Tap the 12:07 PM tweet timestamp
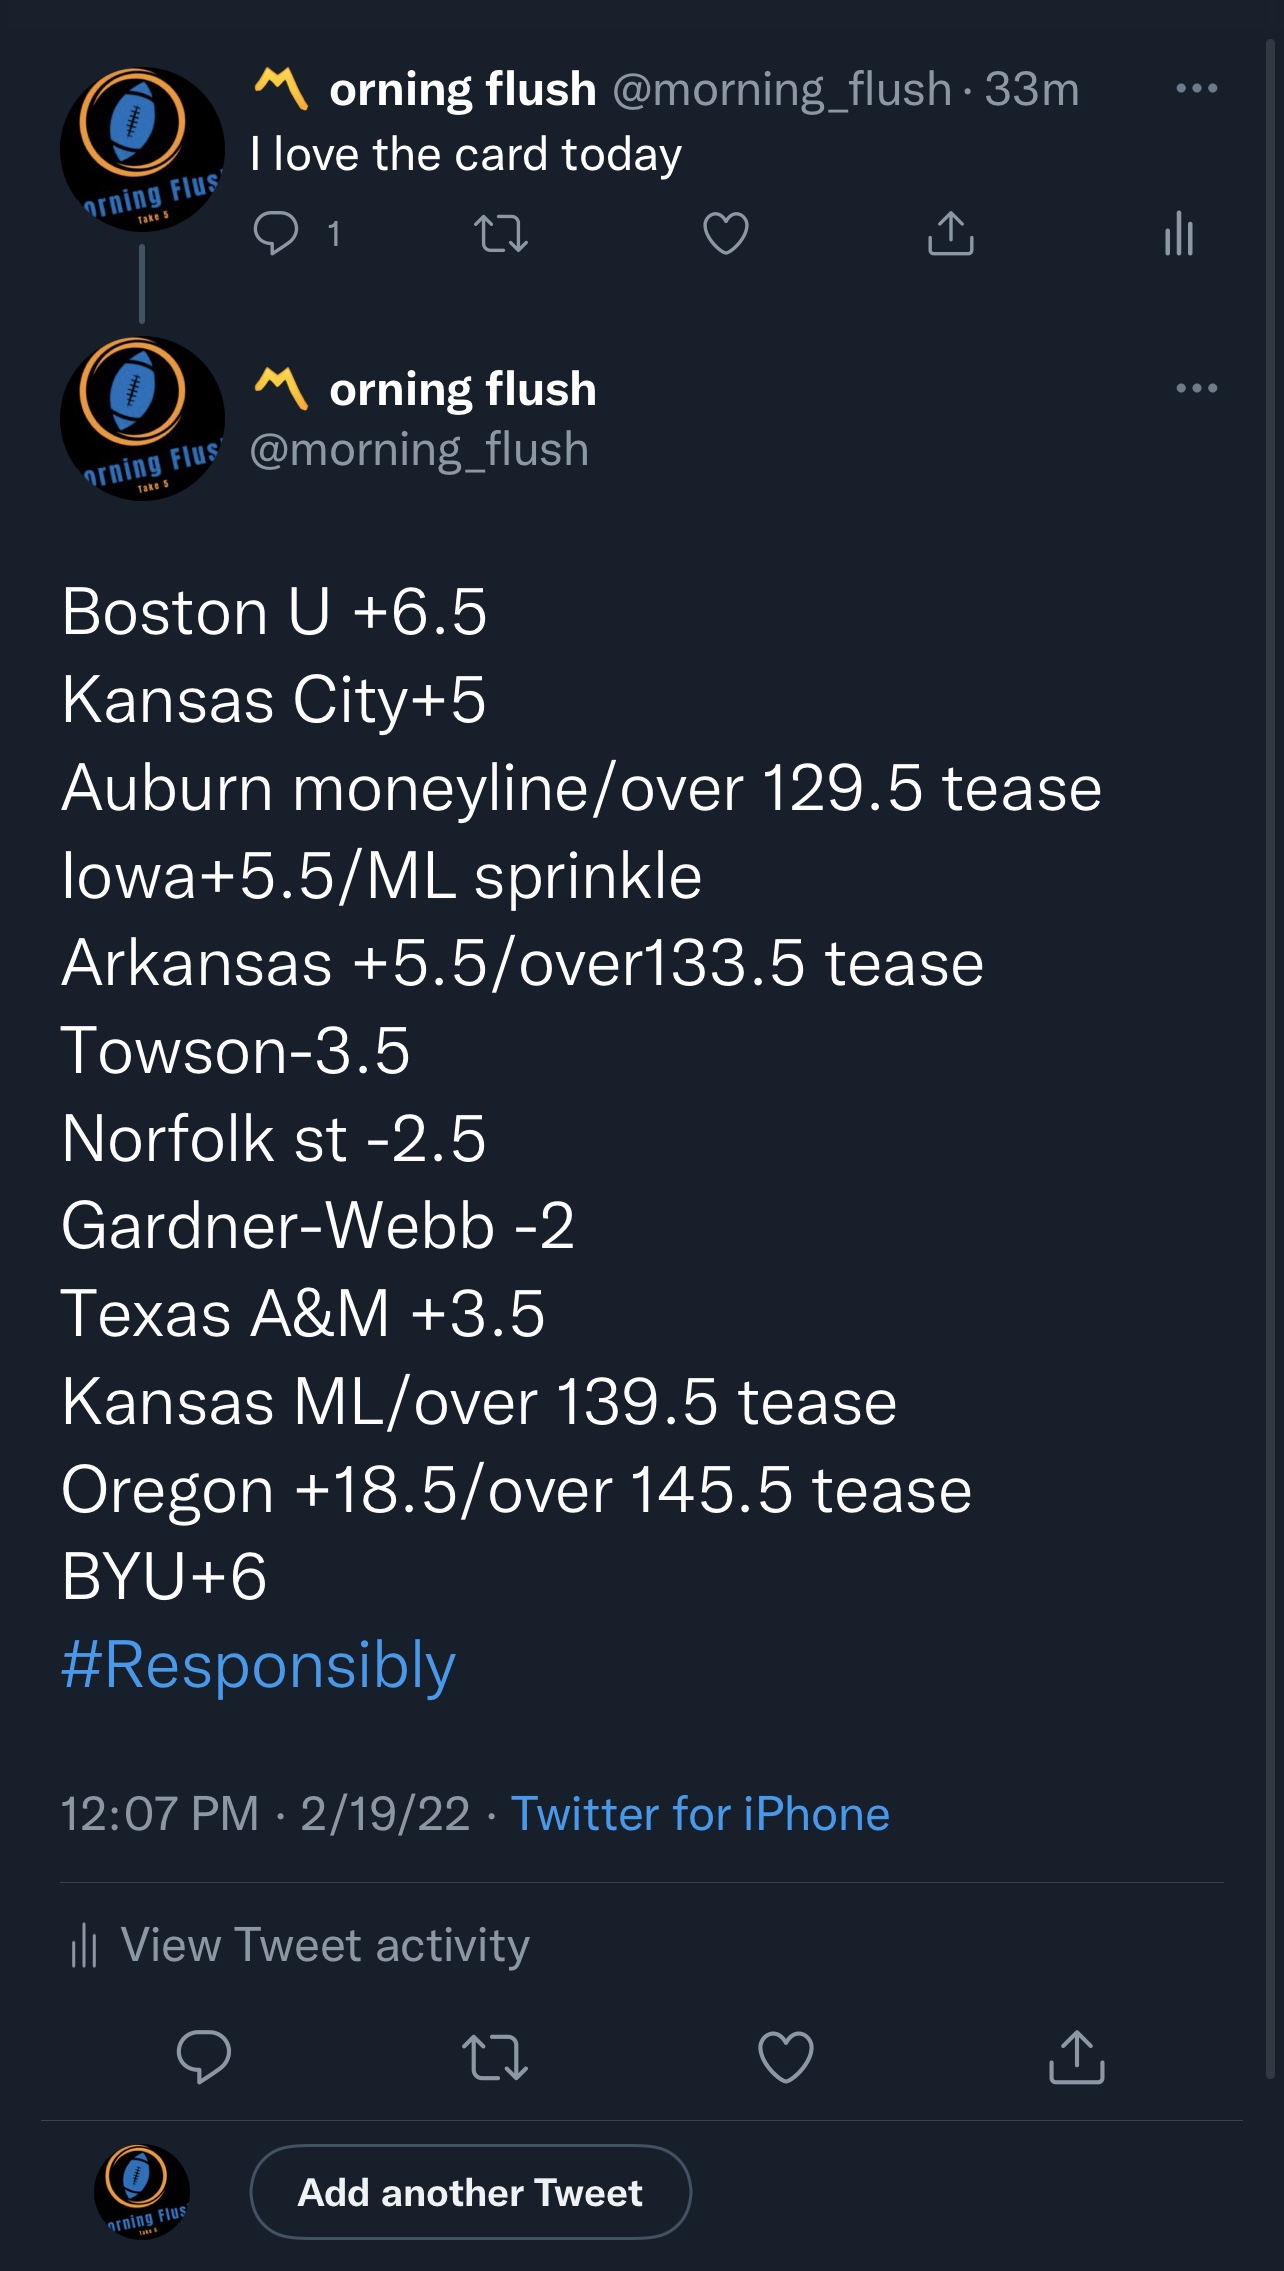The width and height of the screenshot is (1284, 2271). (x=160, y=1814)
